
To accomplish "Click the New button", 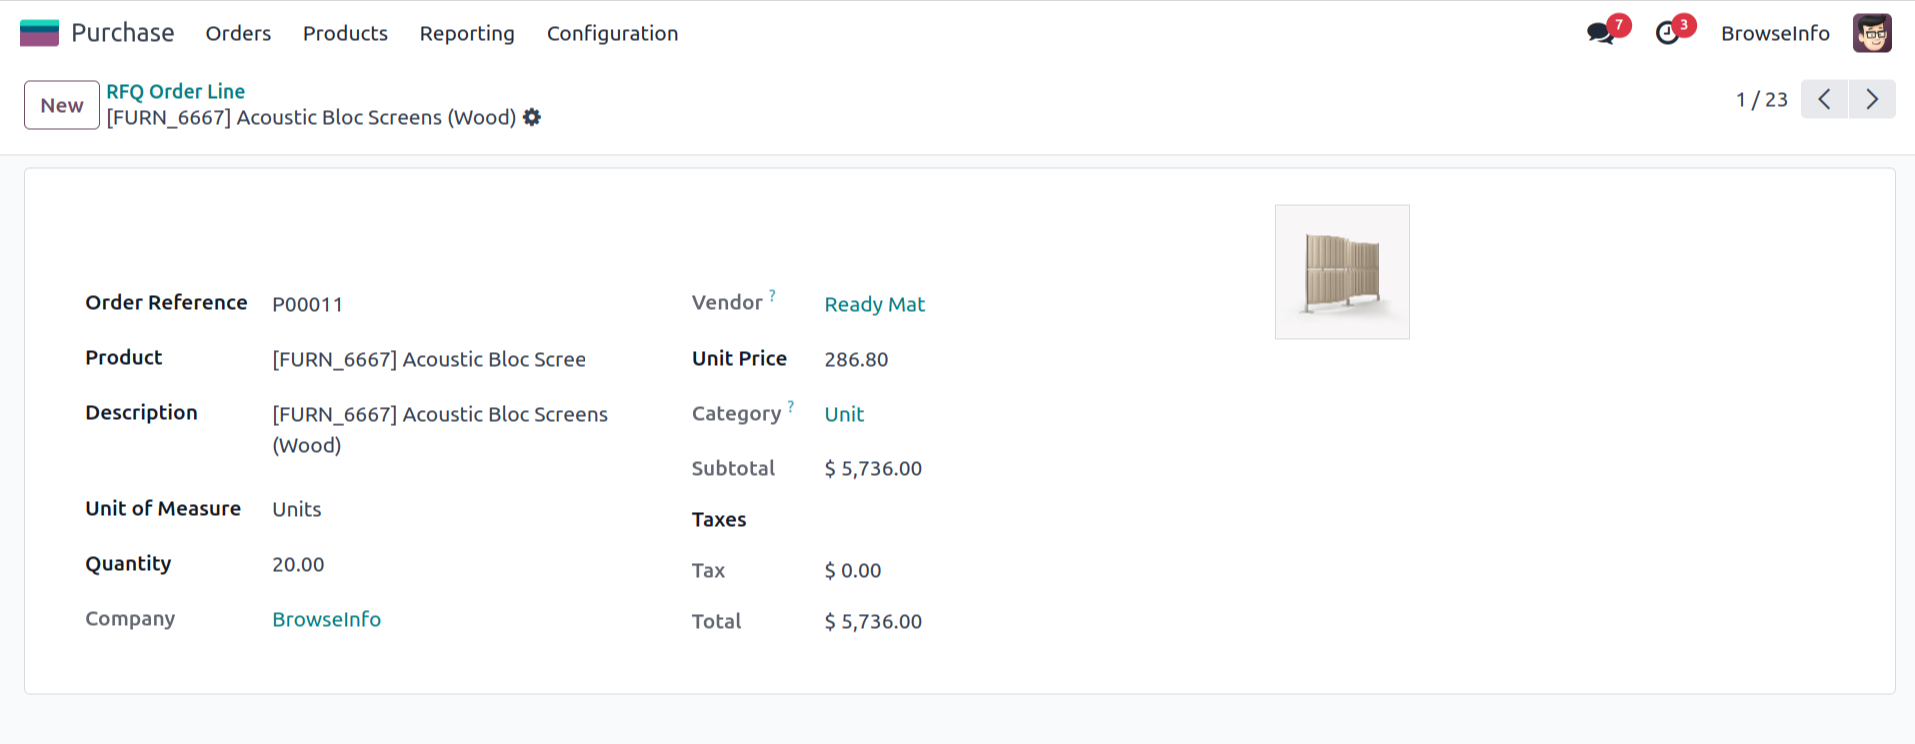I will [x=62, y=105].
